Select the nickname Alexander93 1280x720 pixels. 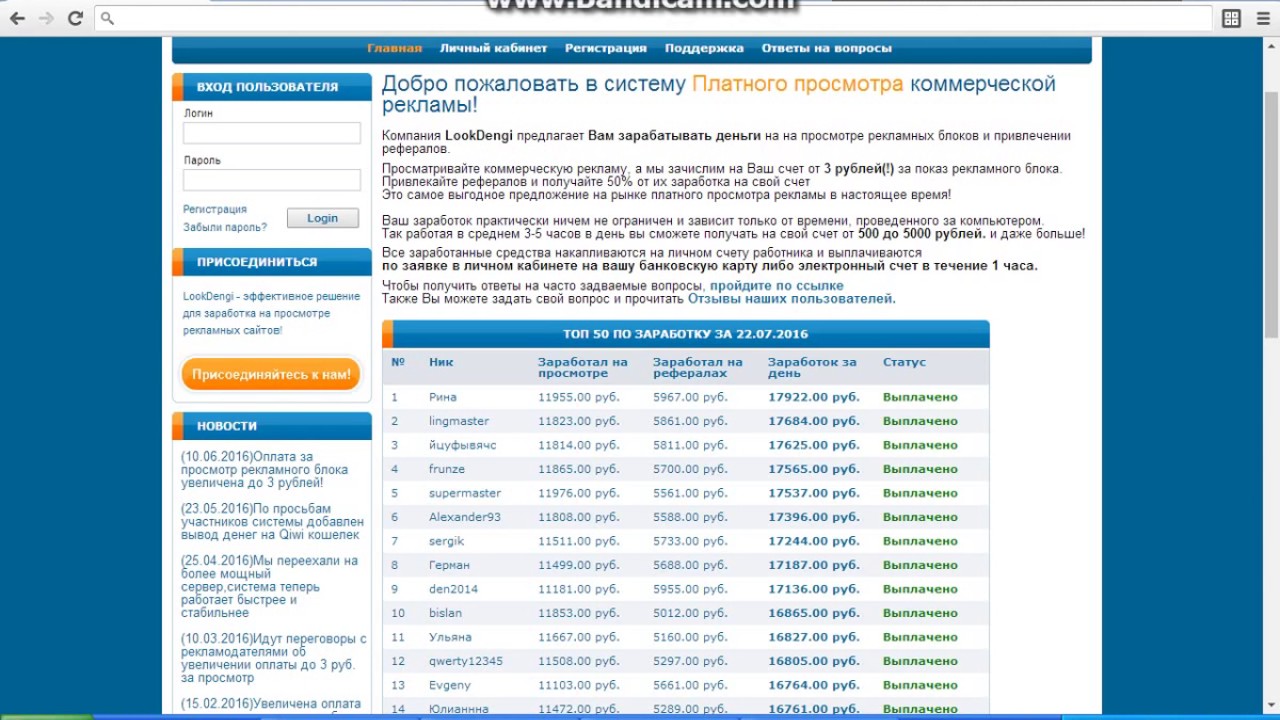tap(465, 517)
